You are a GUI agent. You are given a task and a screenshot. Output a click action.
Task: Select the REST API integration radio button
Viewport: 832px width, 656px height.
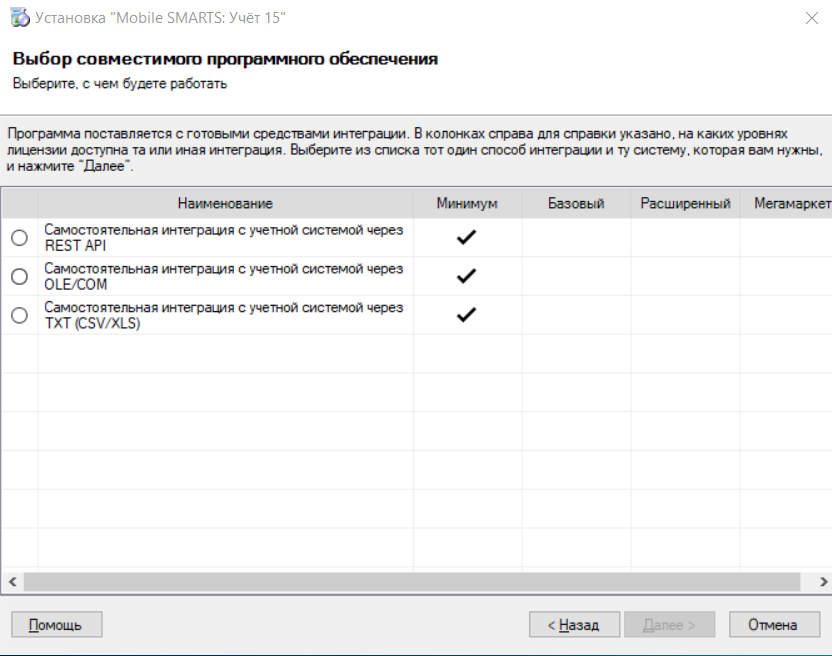tap(20, 237)
